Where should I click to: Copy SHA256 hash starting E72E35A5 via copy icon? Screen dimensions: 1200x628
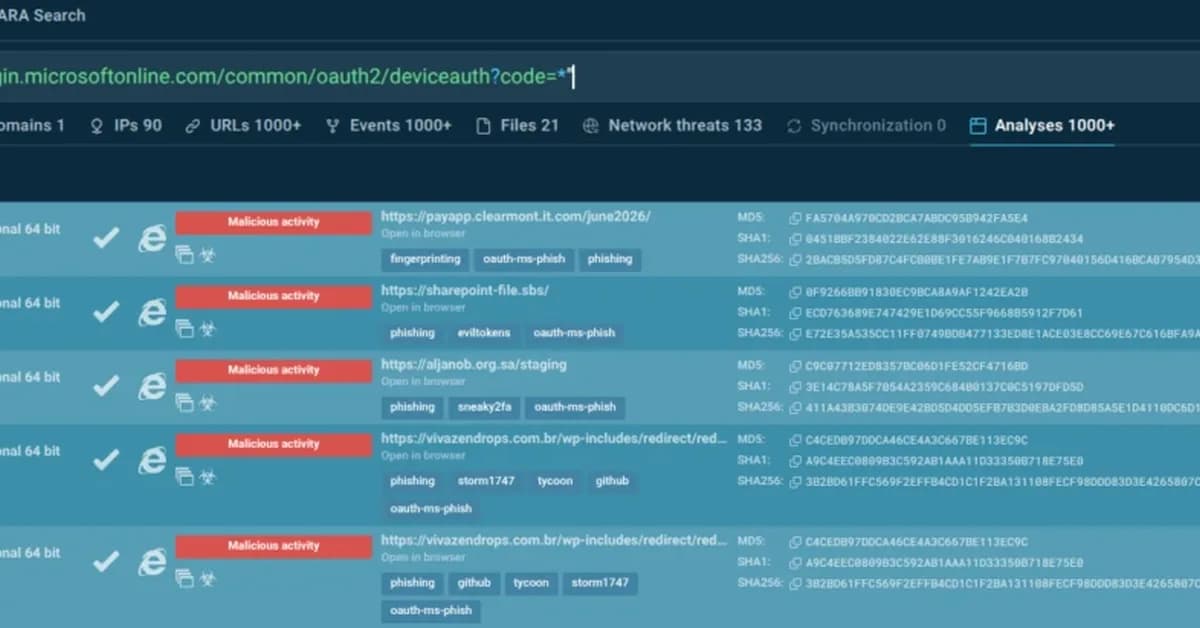tap(795, 334)
